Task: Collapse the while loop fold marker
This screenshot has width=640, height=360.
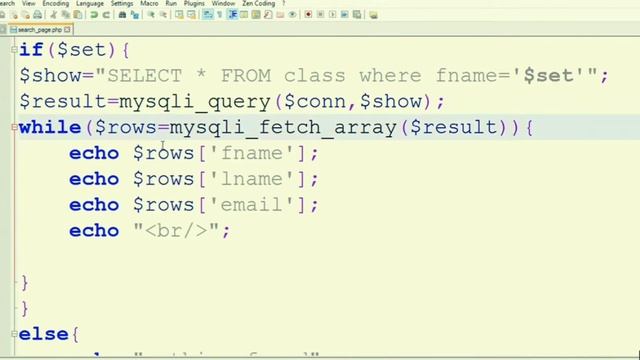Action: pos(14,127)
